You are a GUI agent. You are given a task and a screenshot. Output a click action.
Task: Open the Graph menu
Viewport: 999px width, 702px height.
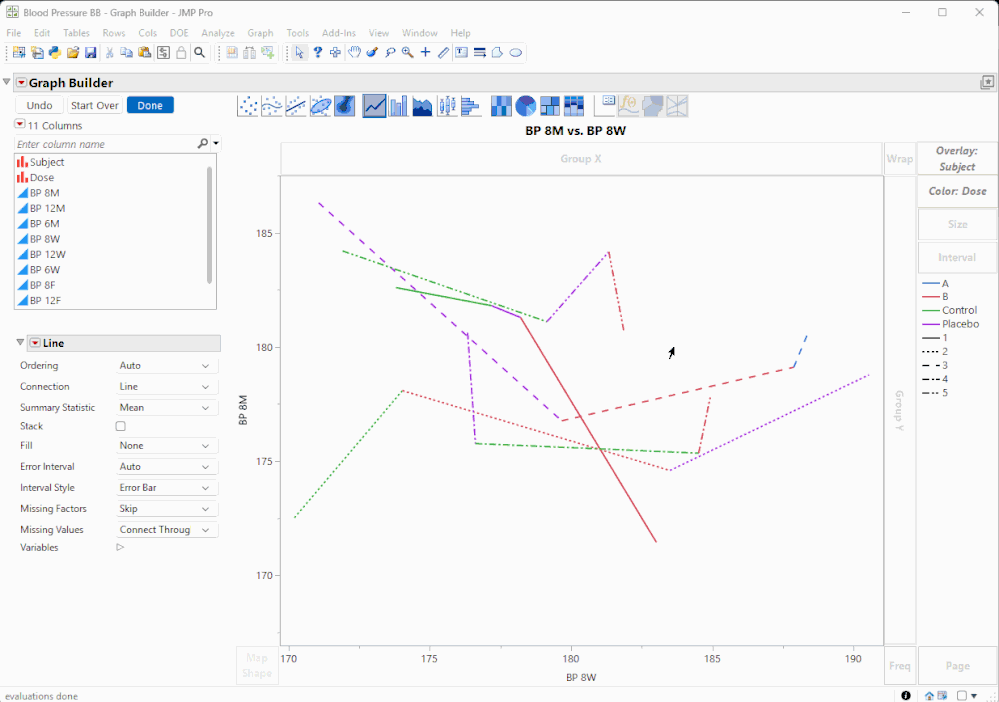pyautogui.click(x=260, y=33)
